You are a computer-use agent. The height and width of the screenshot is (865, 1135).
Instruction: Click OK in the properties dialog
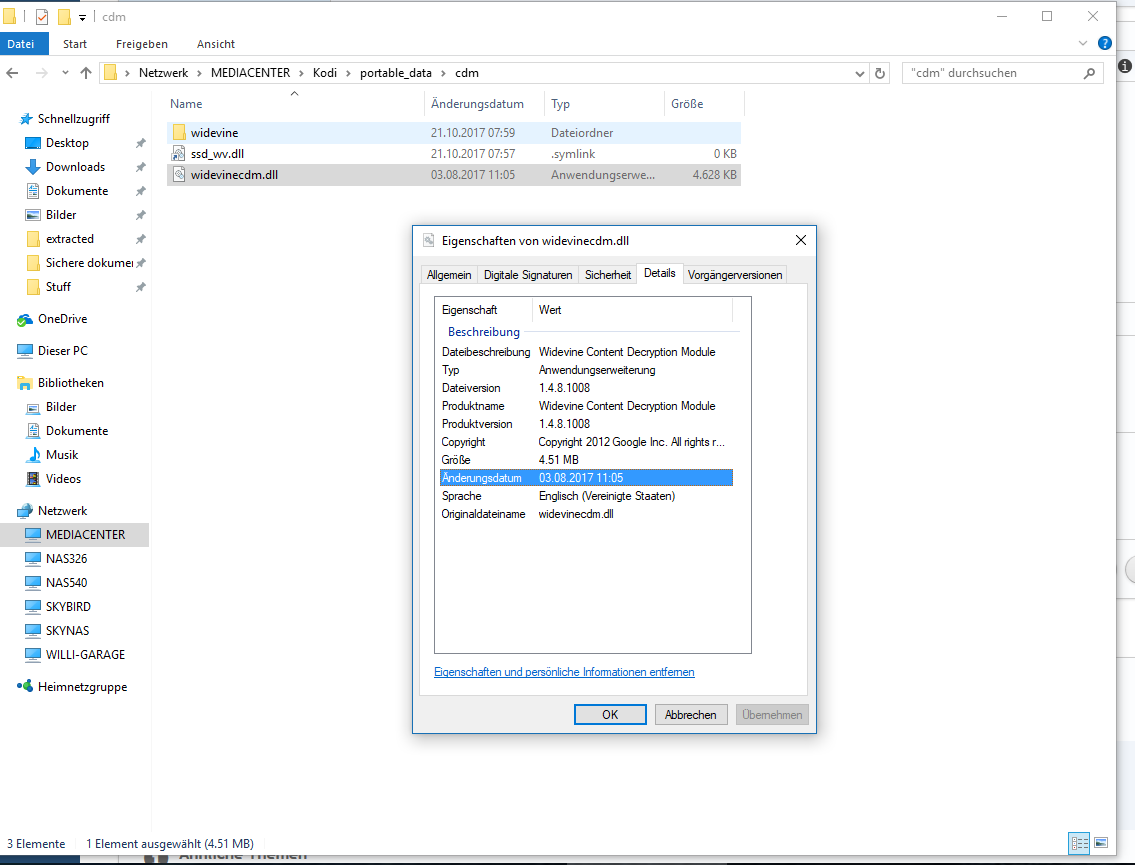point(610,714)
